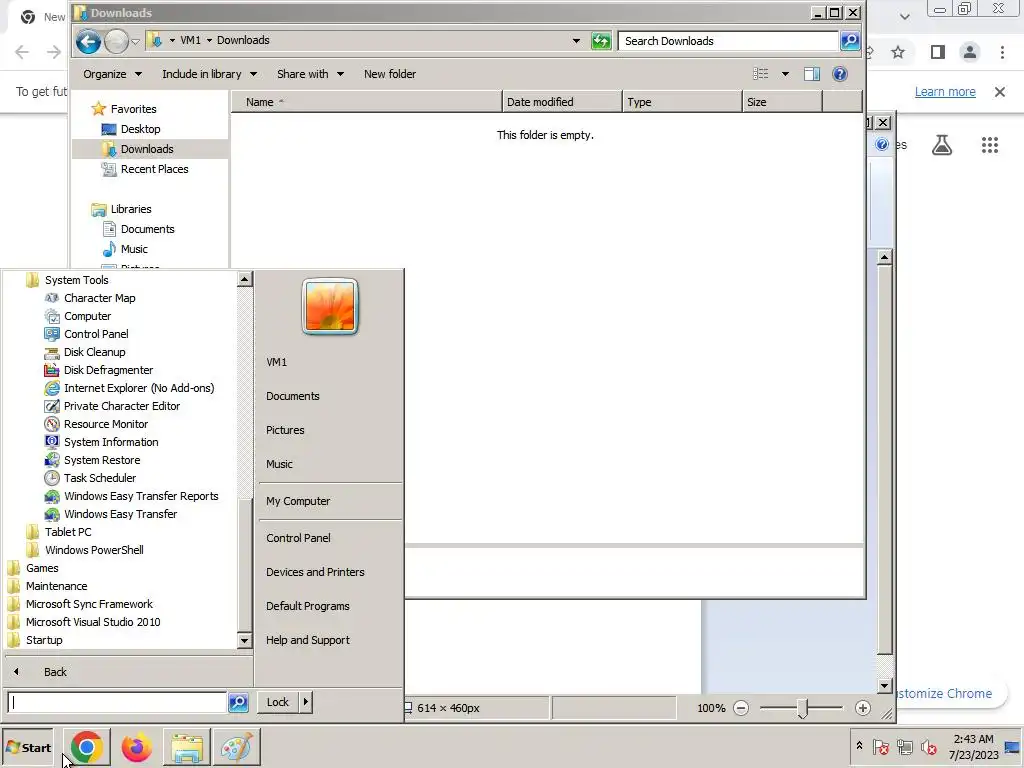Viewport: 1024px width, 768px height.
Task: Click the Start menu search input box
Action: click(x=118, y=702)
